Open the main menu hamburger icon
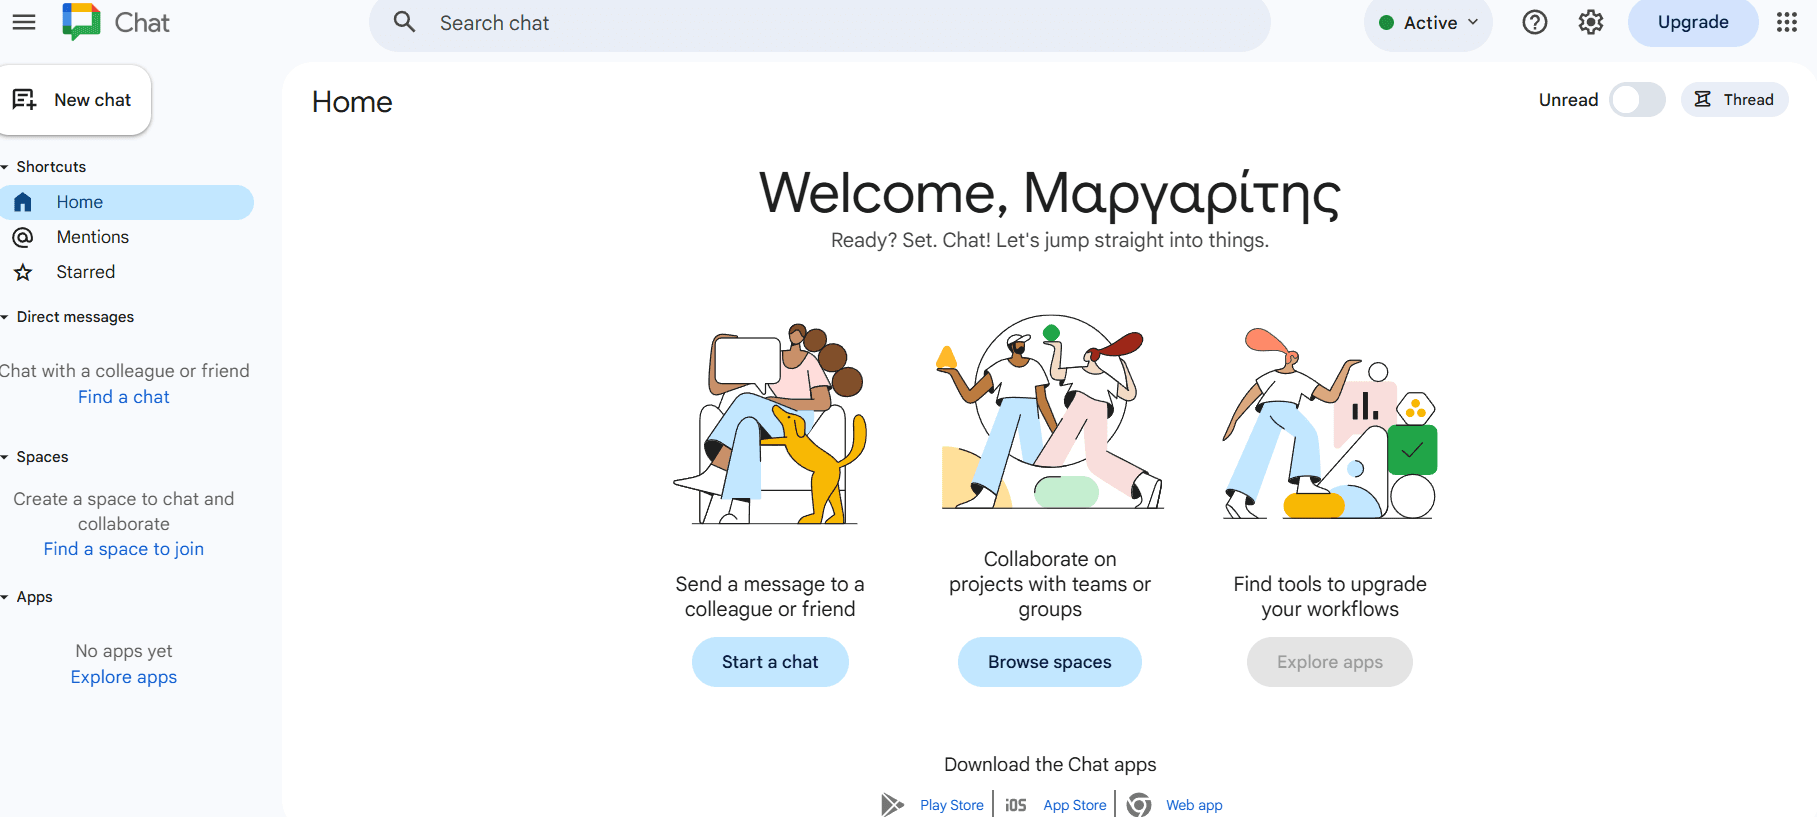The image size is (1817, 817). click(24, 22)
